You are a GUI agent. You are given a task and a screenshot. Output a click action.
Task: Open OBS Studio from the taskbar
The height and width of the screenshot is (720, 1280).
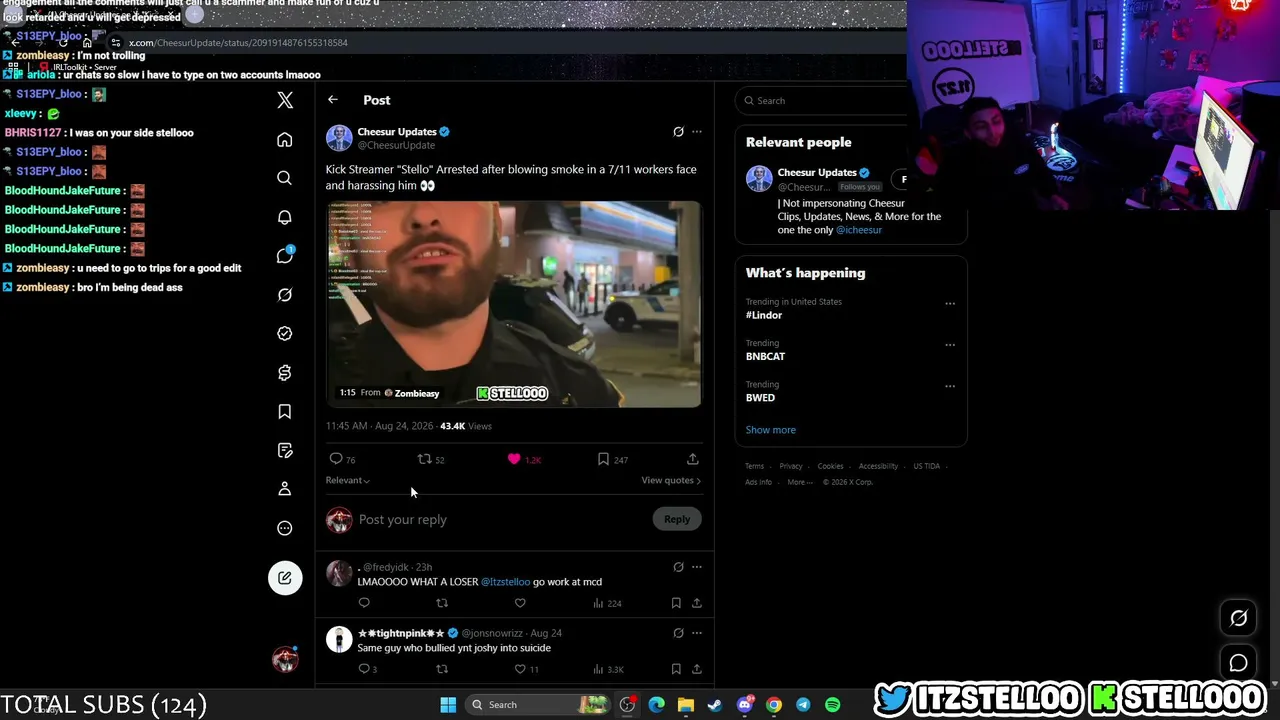(x=627, y=705)
